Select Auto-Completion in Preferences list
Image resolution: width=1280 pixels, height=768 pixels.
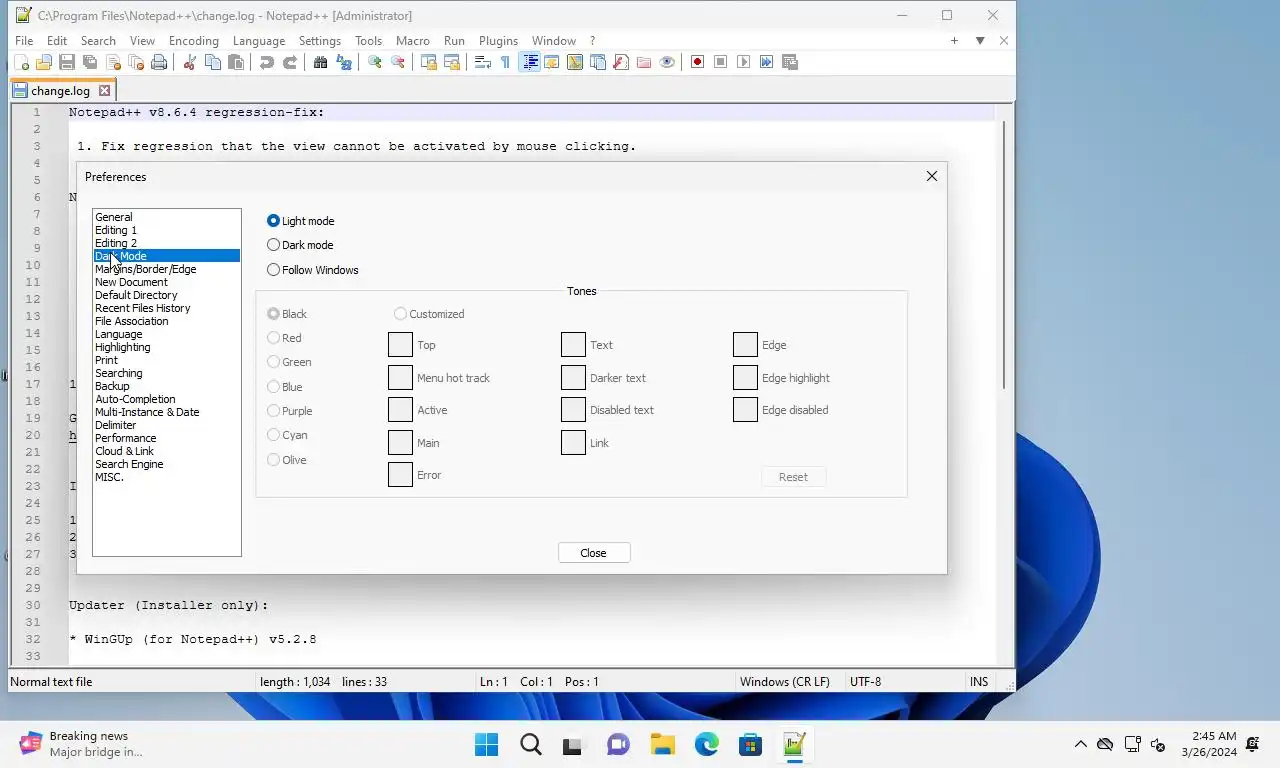pos(167,399)
